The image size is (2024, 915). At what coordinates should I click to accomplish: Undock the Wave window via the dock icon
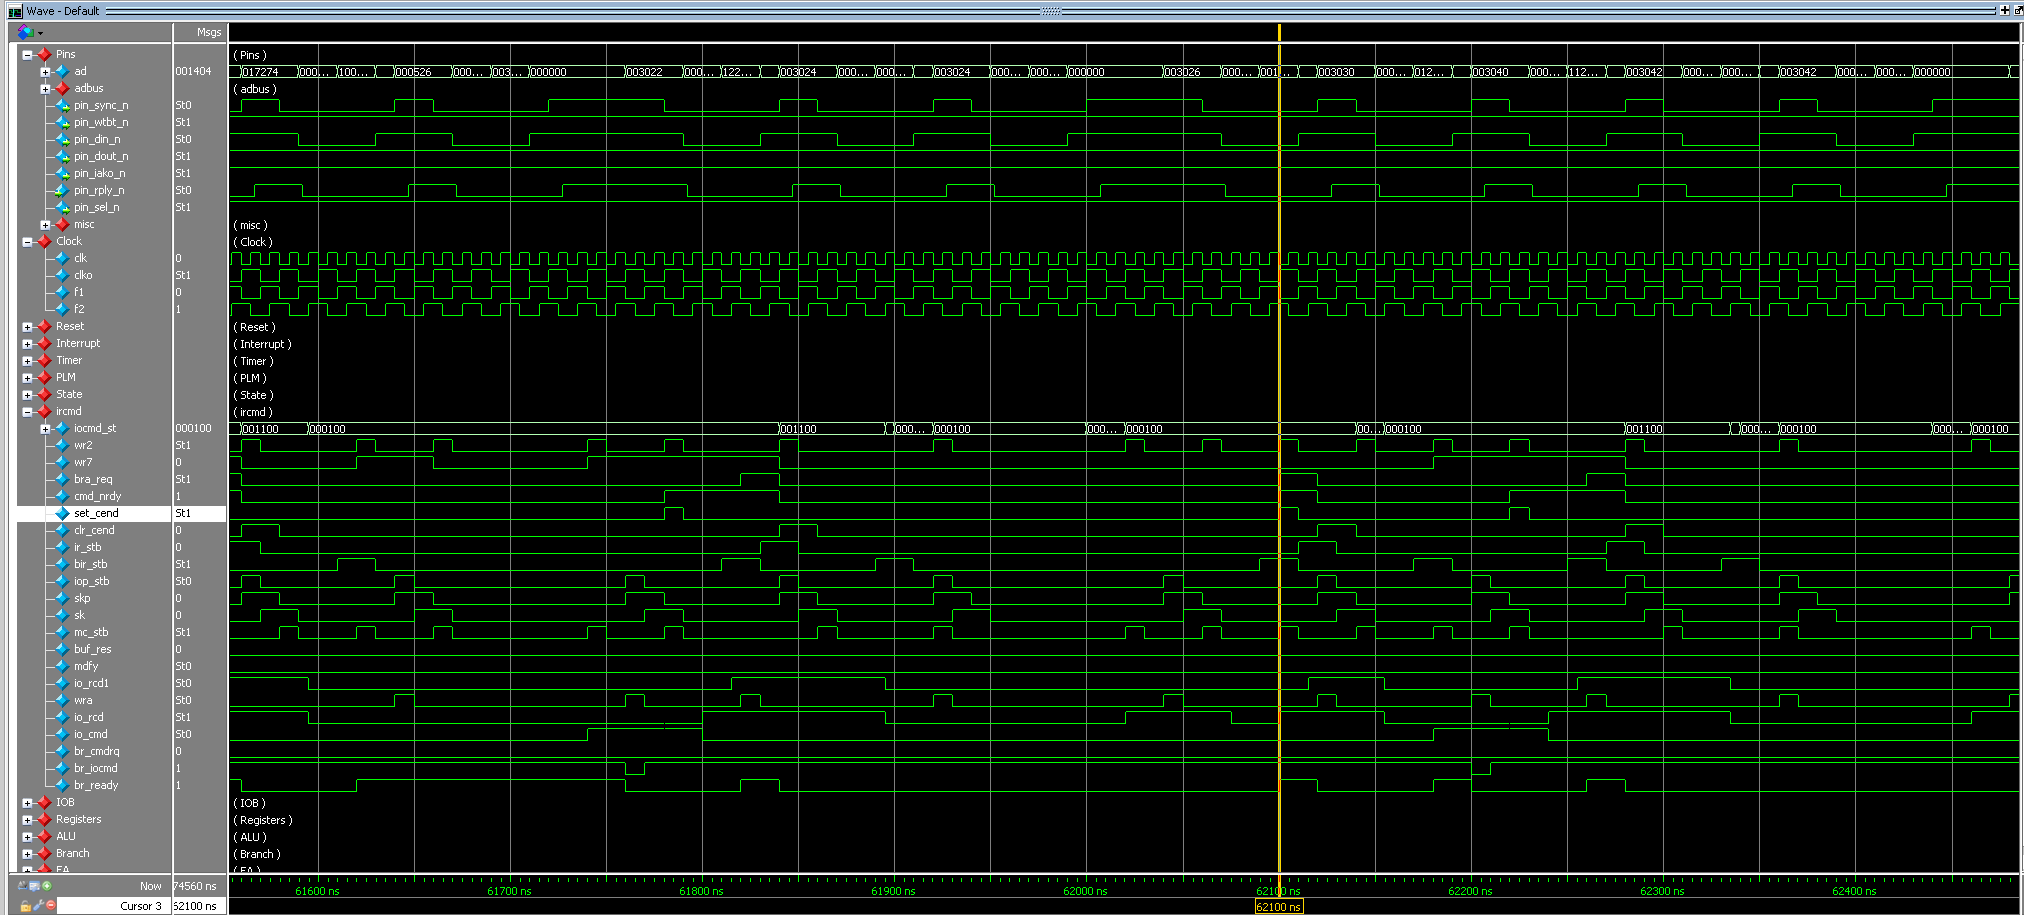tap(2017, 10)
